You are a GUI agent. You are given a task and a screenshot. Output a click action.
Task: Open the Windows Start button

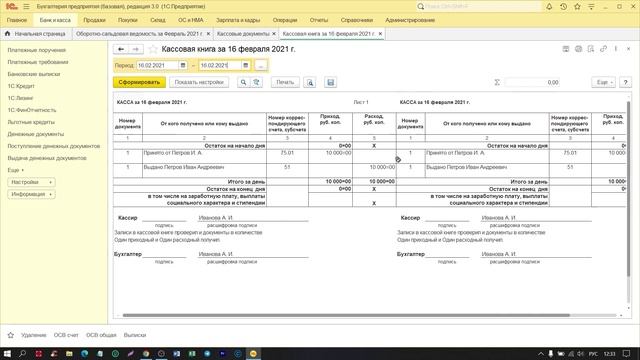click(x=7, y=353)
